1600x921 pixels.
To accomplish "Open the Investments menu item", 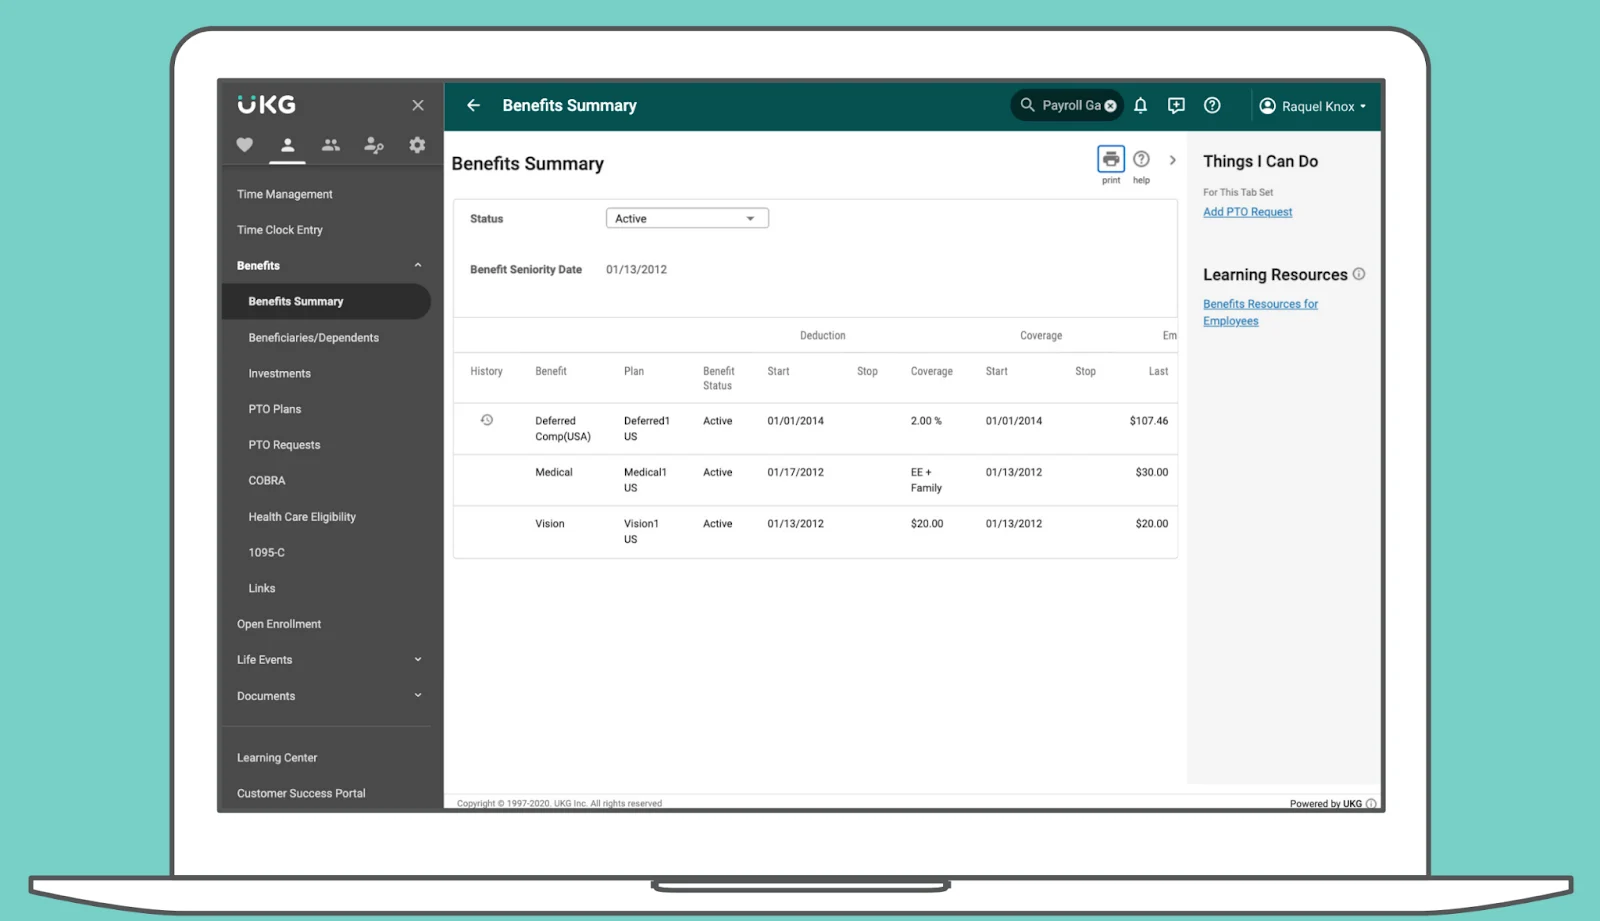I will coord(280,373).
